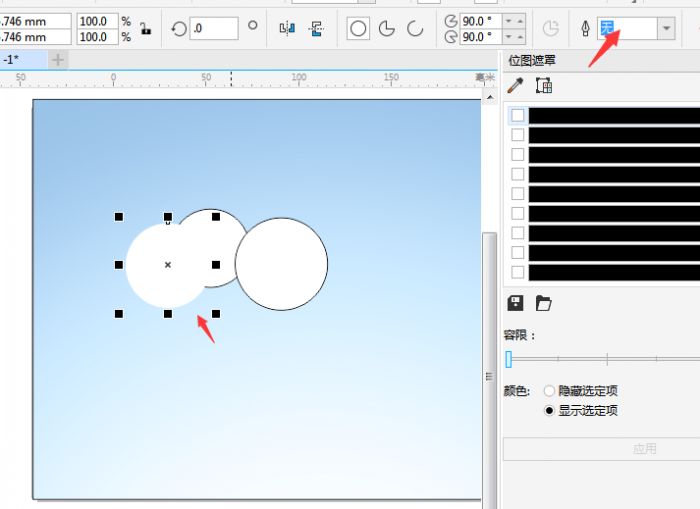700x509 pixels.
Task: Click the mirror vertically icon
Action: click(x=317, y=29)
